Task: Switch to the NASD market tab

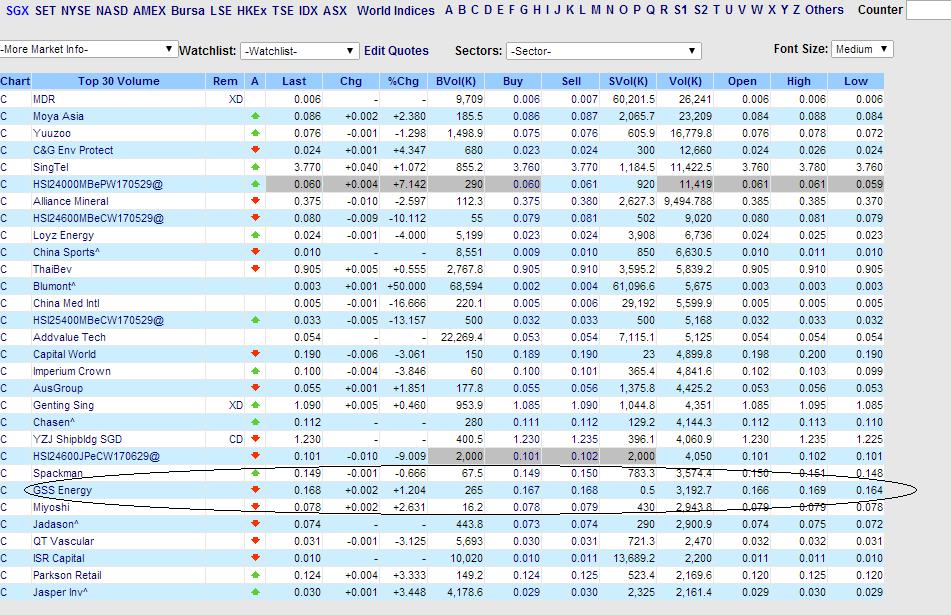Action: click(x=112, y=10)
